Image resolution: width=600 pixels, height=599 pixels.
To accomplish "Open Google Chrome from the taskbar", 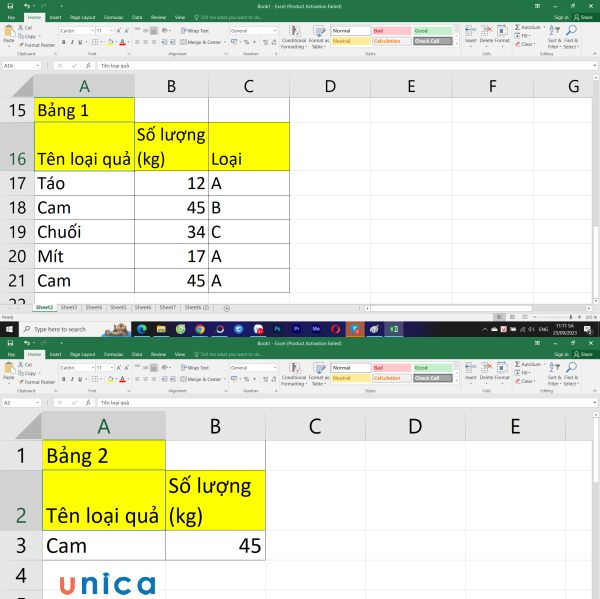I will (x=200, y=329).
